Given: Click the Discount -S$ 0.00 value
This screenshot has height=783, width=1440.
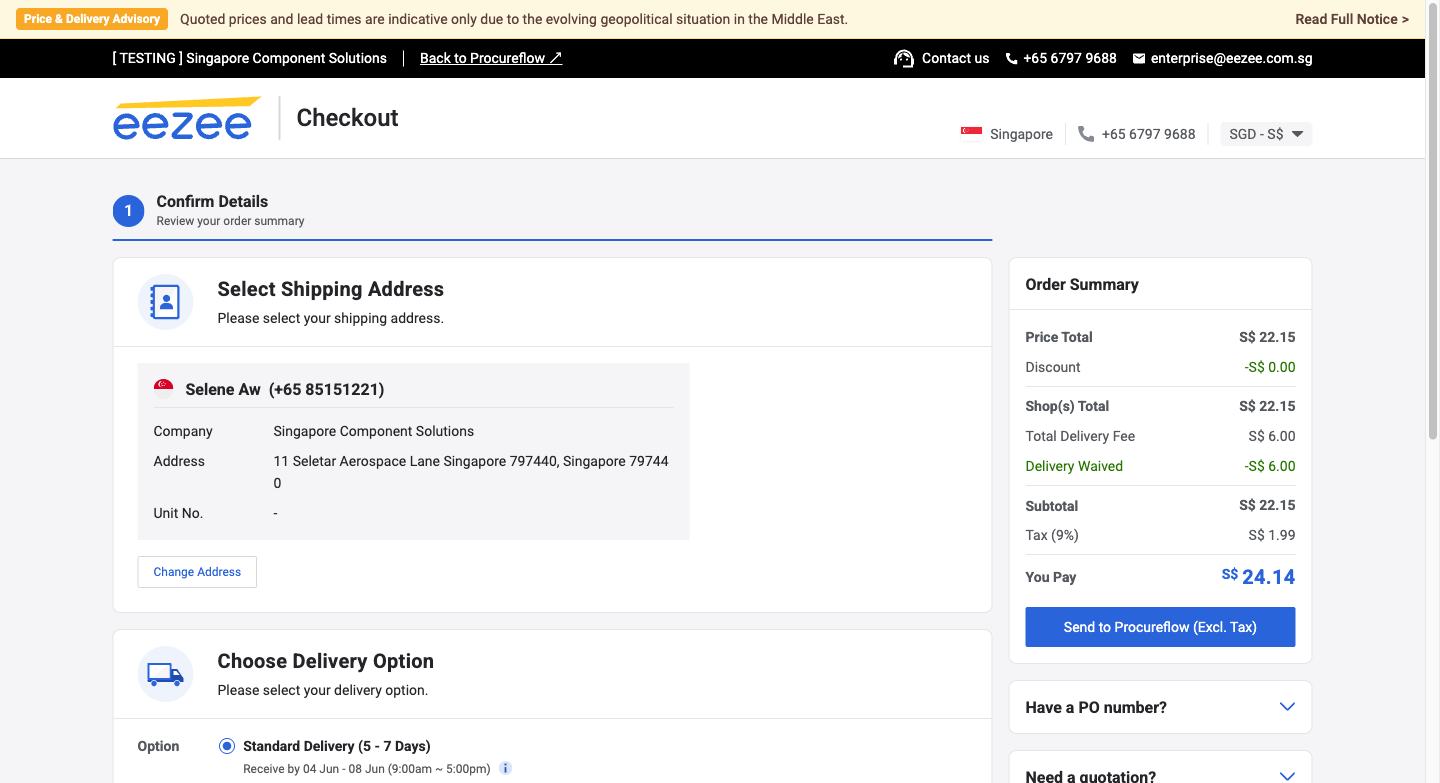Looking at the screenshot, I should coord(1270,367).
